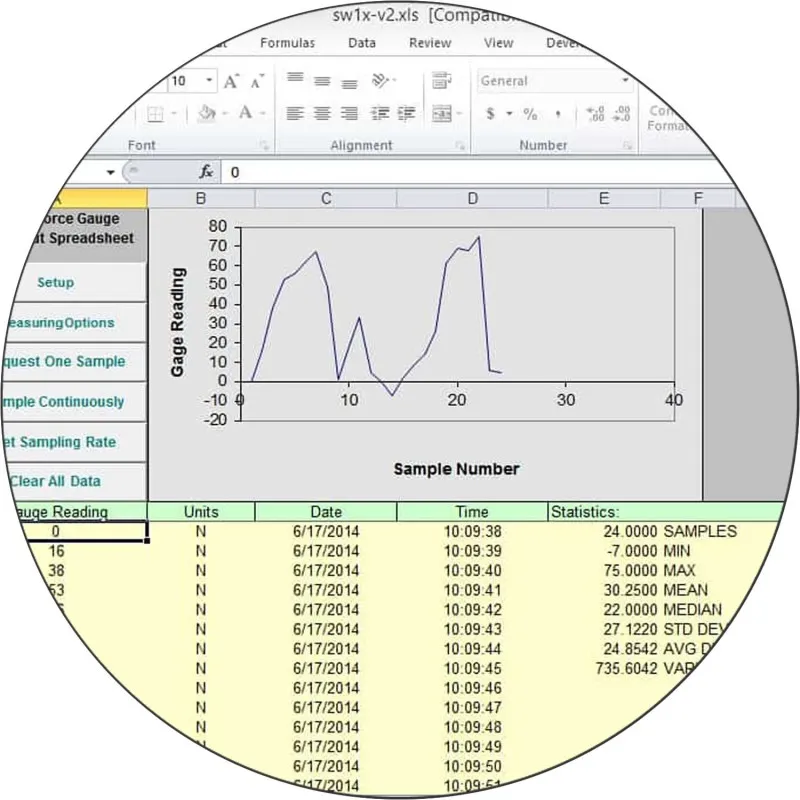The width and height of the screenshot is (800, 800).
Task: Click the Percent Style icon
Action: [528, 114]
